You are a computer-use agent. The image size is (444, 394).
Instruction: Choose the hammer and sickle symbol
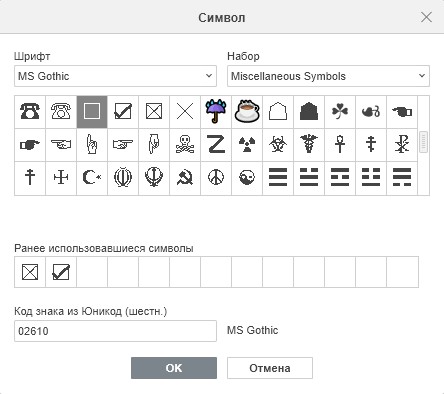185,178
